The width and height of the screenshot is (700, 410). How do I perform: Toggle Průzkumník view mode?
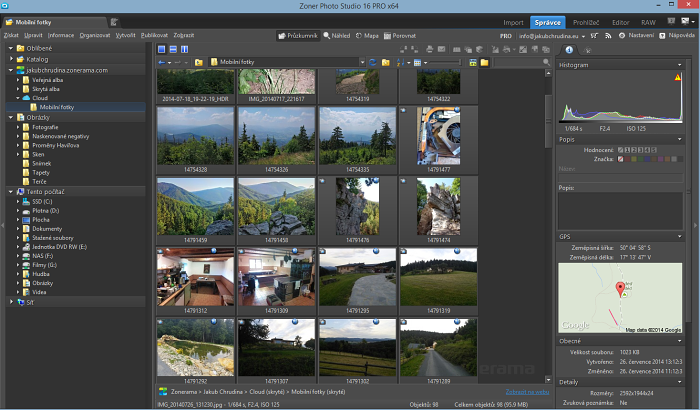[298, 36]
